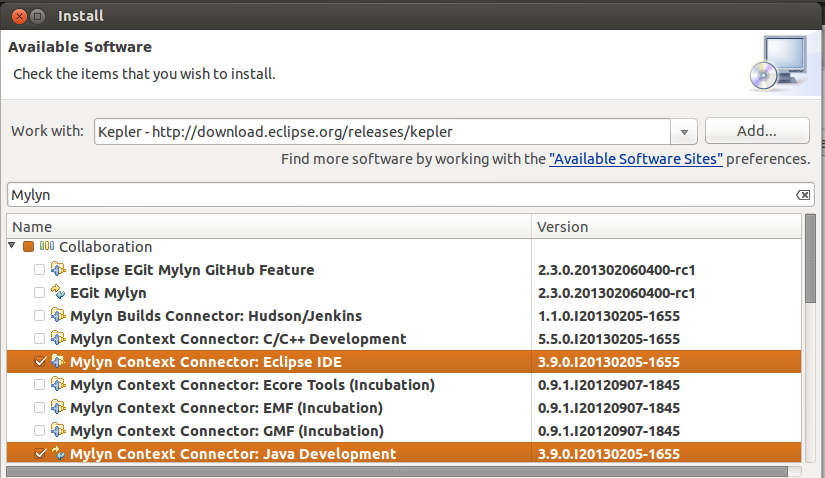This screenshot has width=825, height=478.
Task: Check Mylyn Context Connector: Ecore Tools checkbox
Action: click(x=39, y=385)
